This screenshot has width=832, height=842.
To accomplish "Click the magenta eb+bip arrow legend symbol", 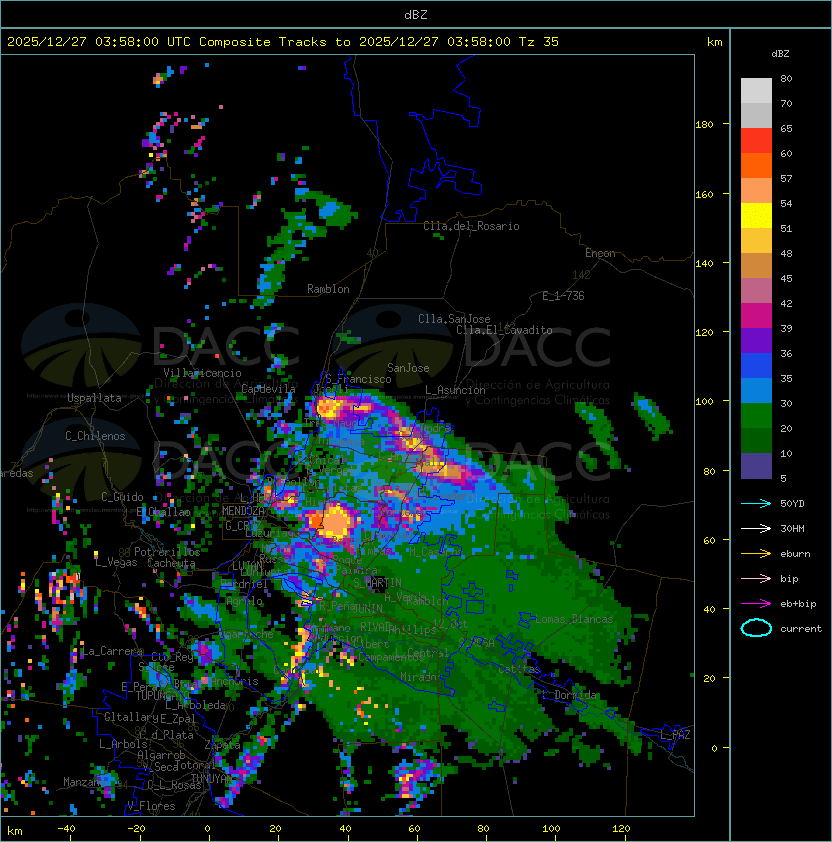I will pyautogui.click(x=756, y=604).
